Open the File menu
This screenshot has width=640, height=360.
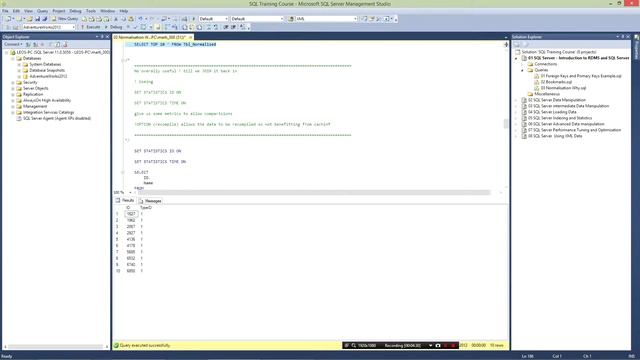5,11
